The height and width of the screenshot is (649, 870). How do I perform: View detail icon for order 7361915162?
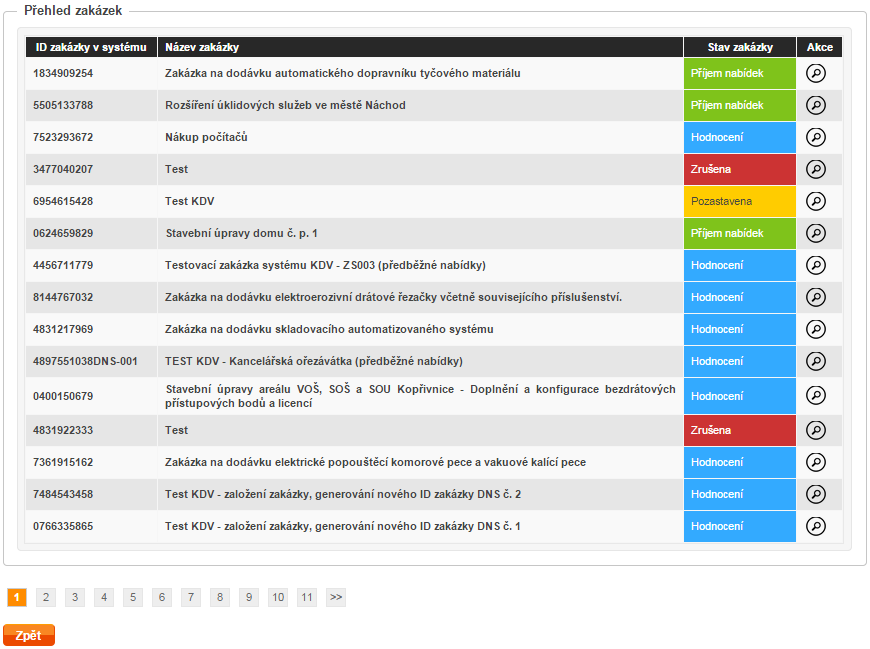pyautogui.click(x=816, y=462)
